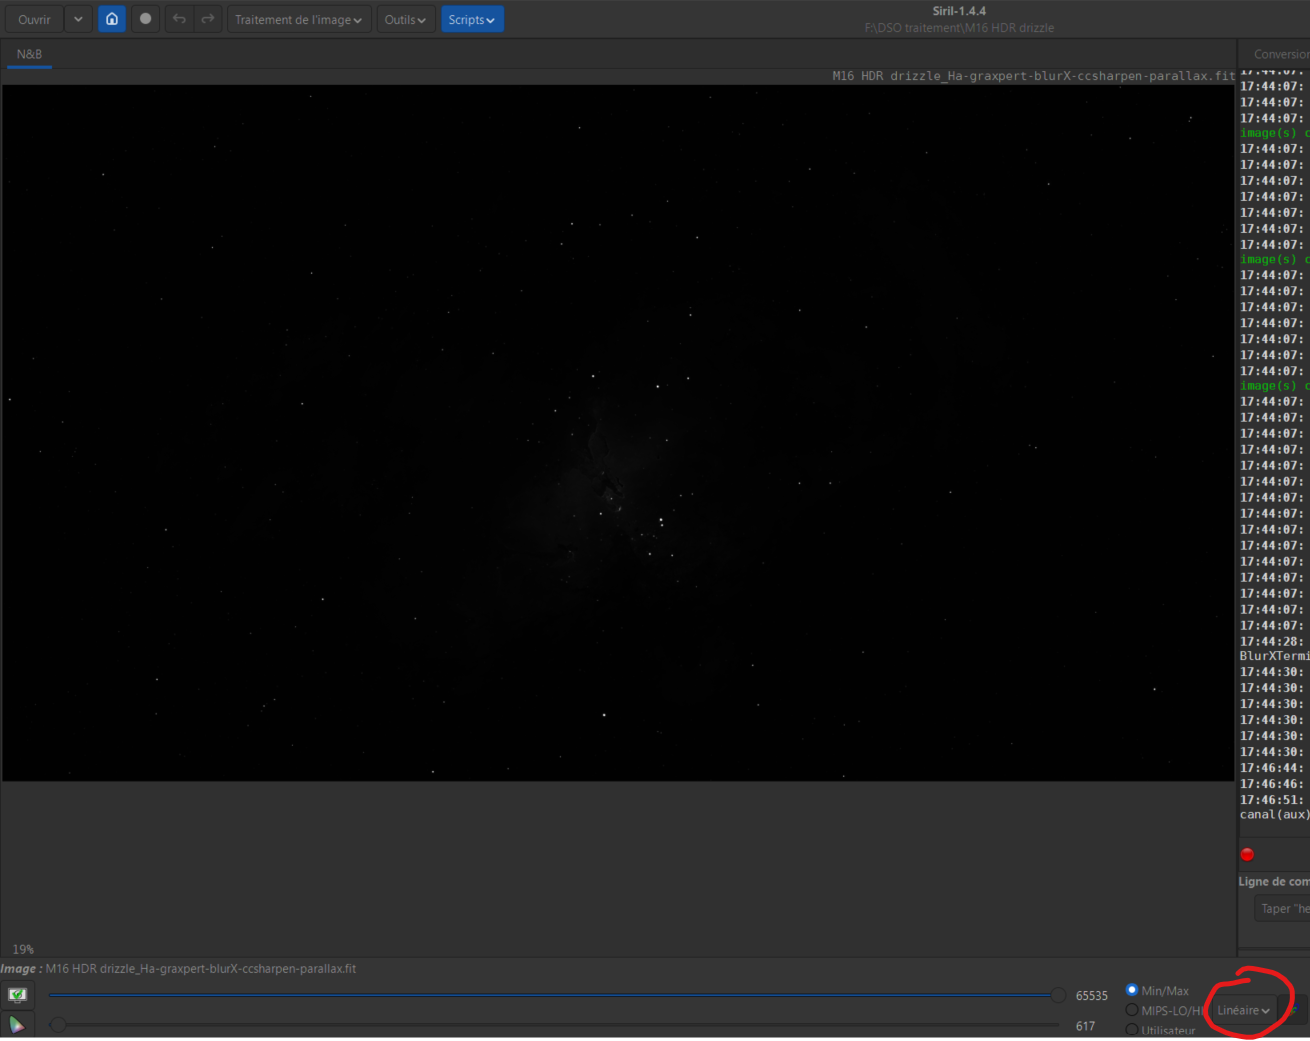Adjust the upper cut-off slider at 65535

(1058, 995)
